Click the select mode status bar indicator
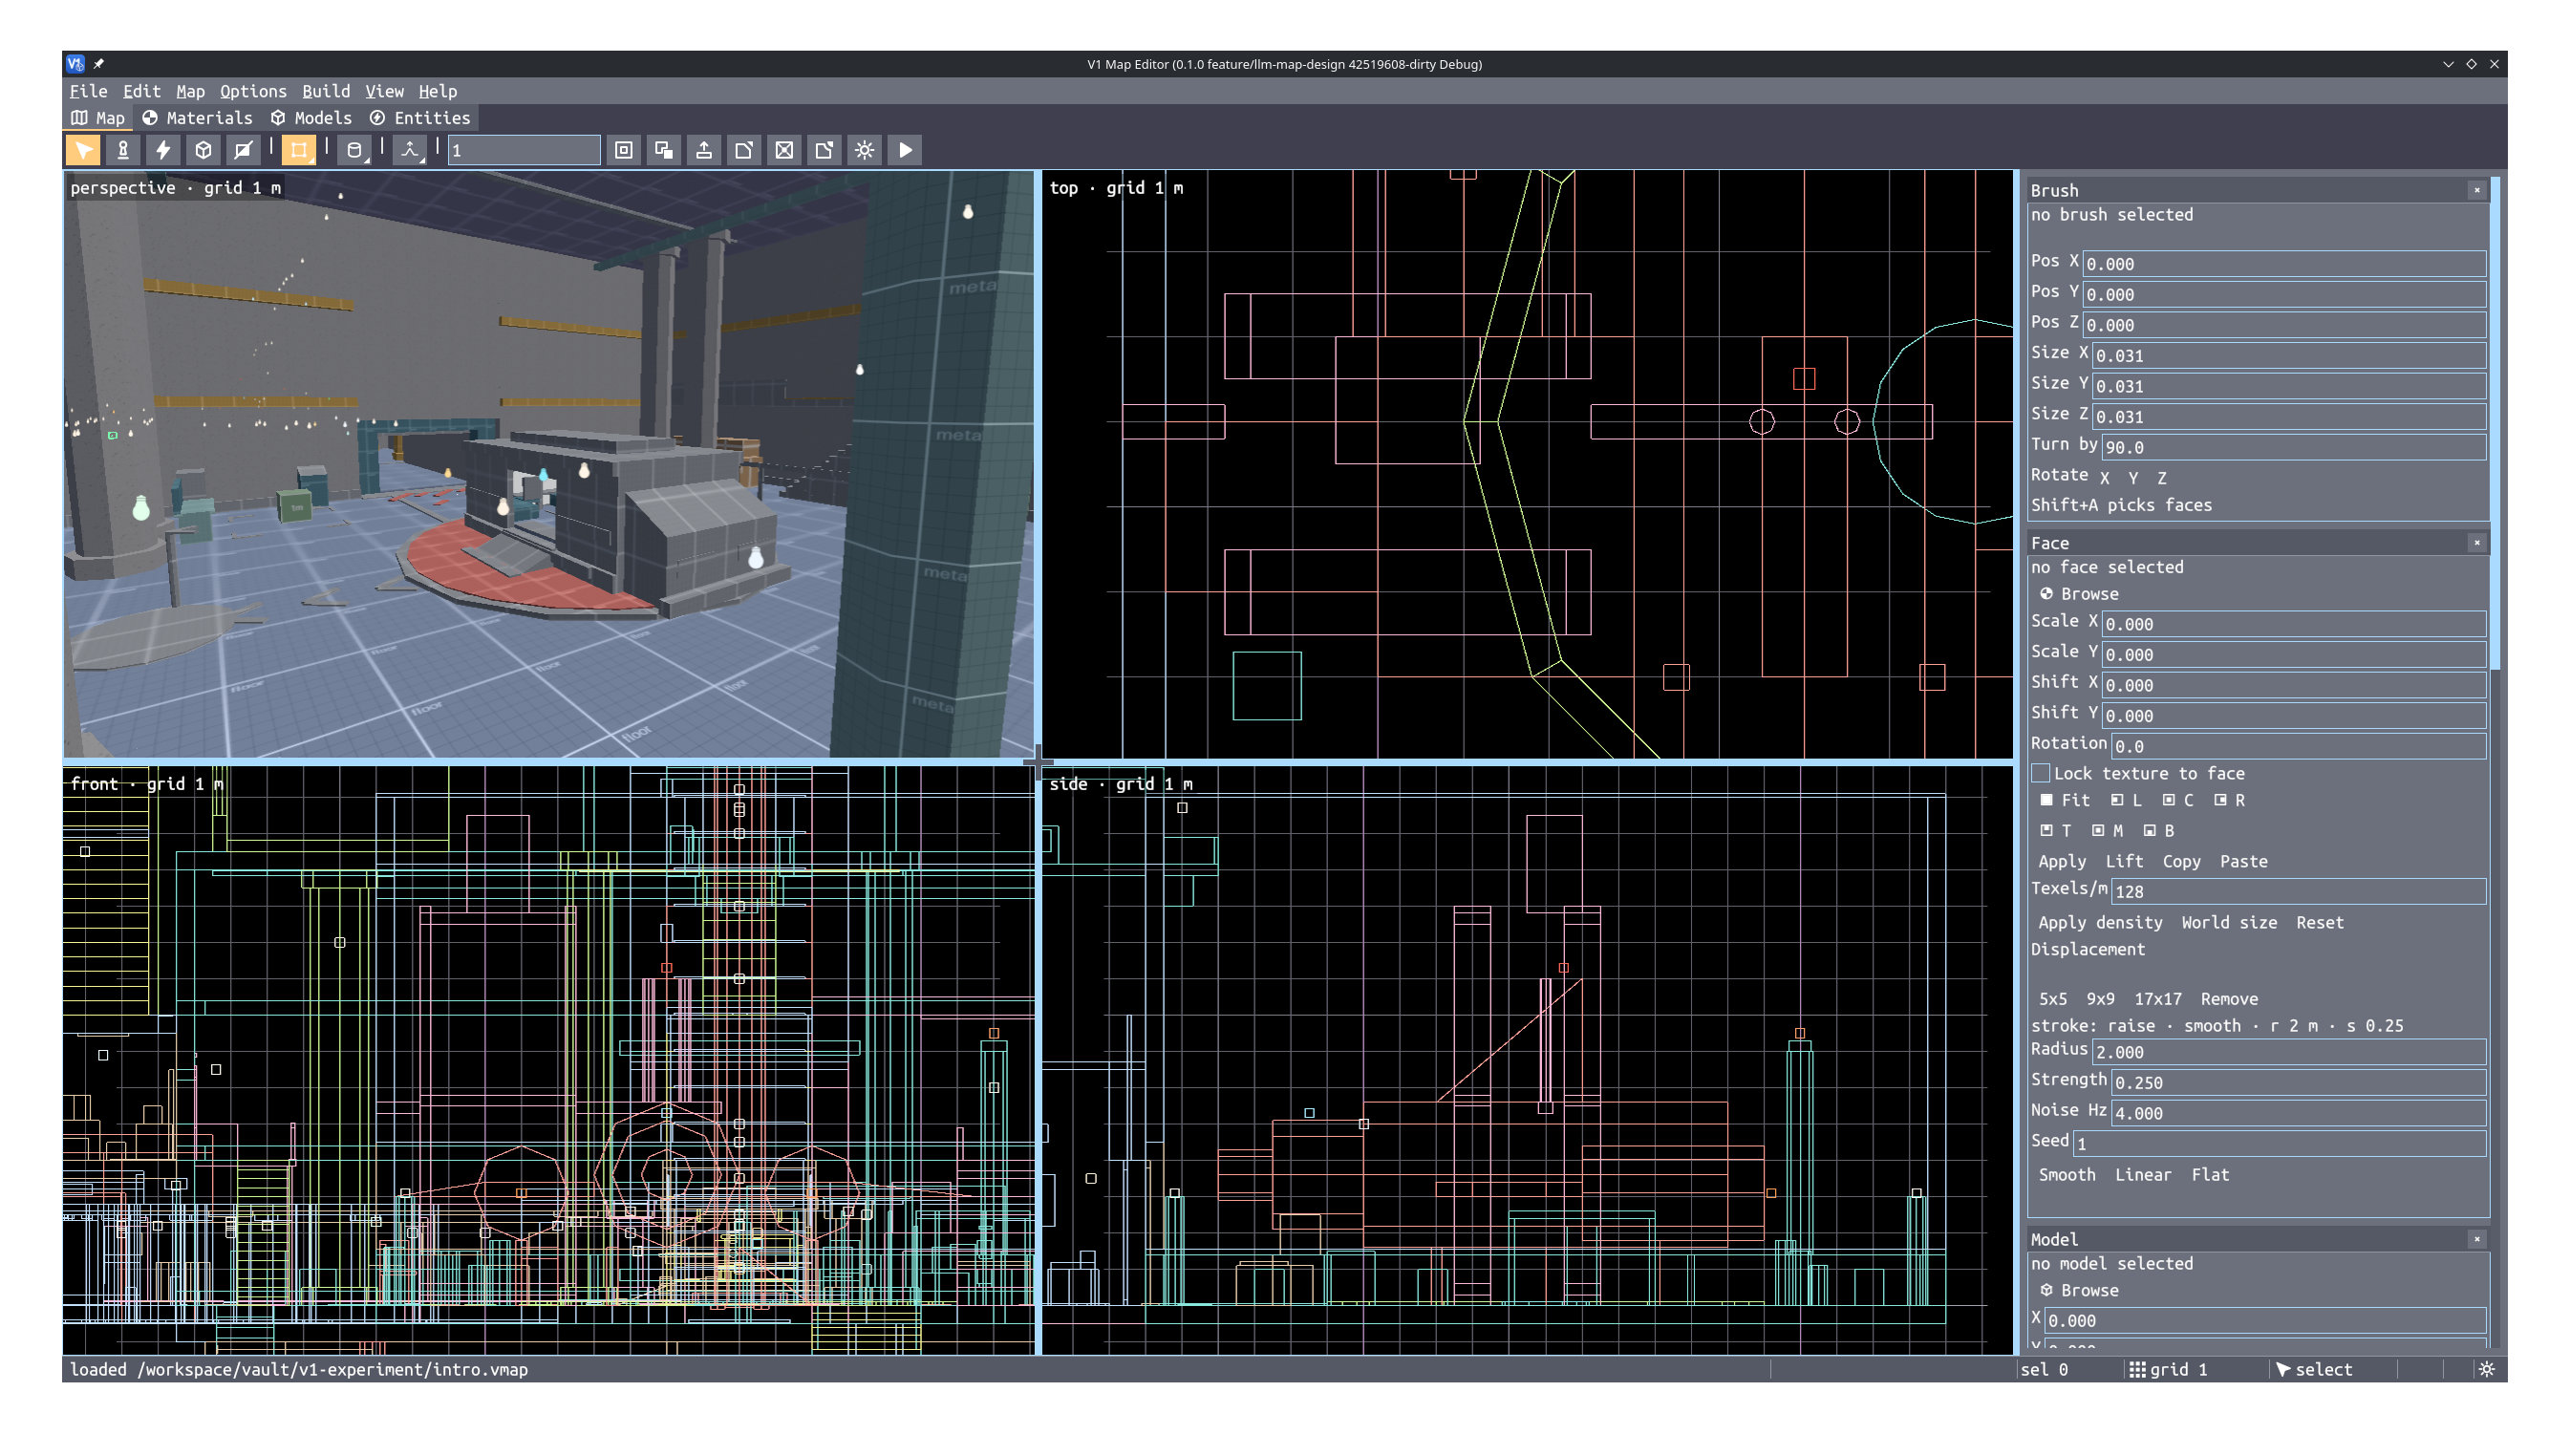2570x1456 pixels. pos(2313,1369)
